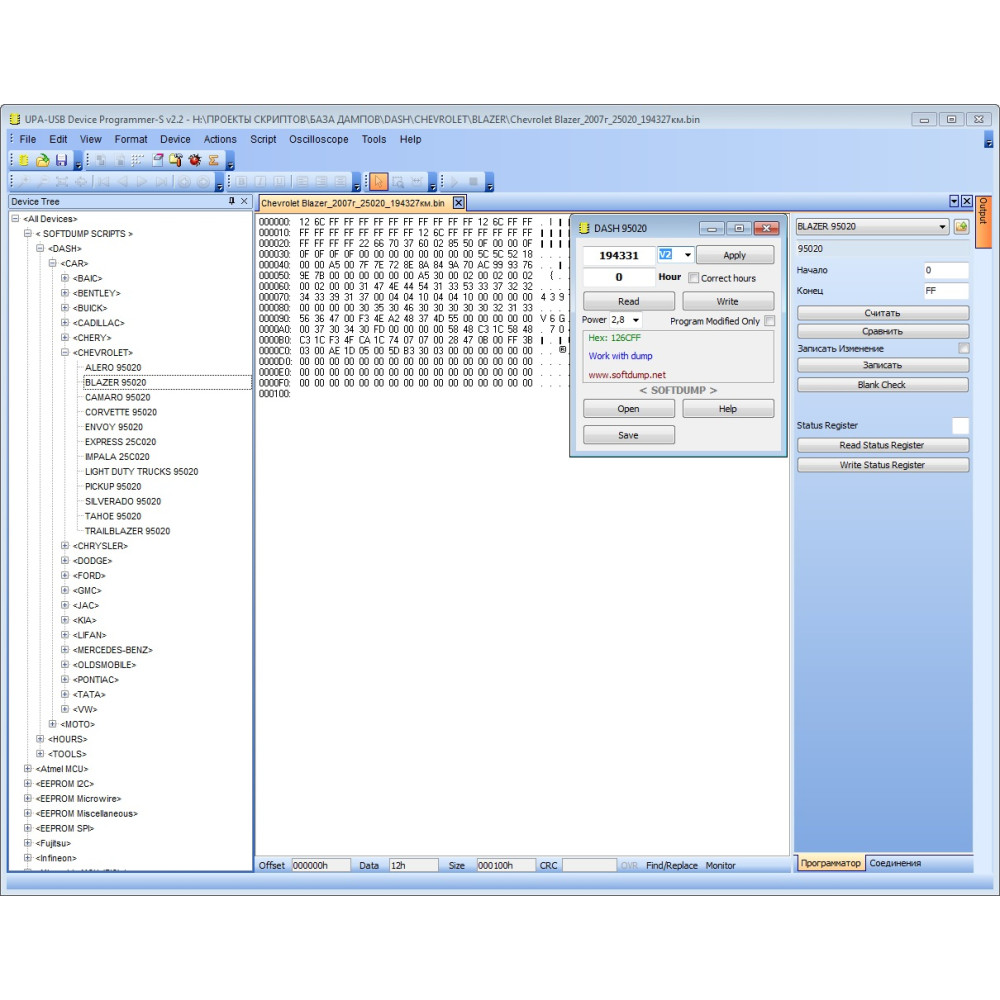
Task: Expand the MERCEDES-BENZ tree node
Action: coord(65,650)
